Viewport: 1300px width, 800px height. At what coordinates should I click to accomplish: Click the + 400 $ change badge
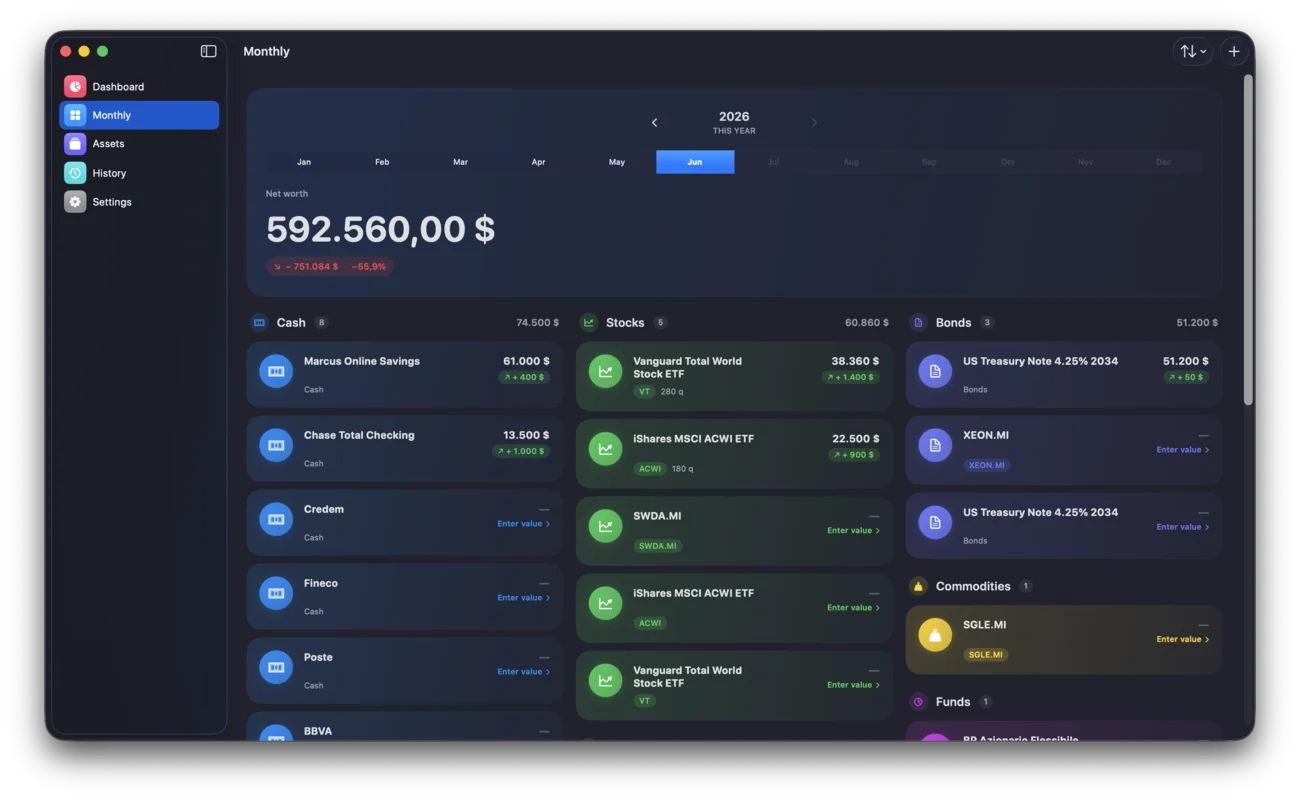[524, 377]
